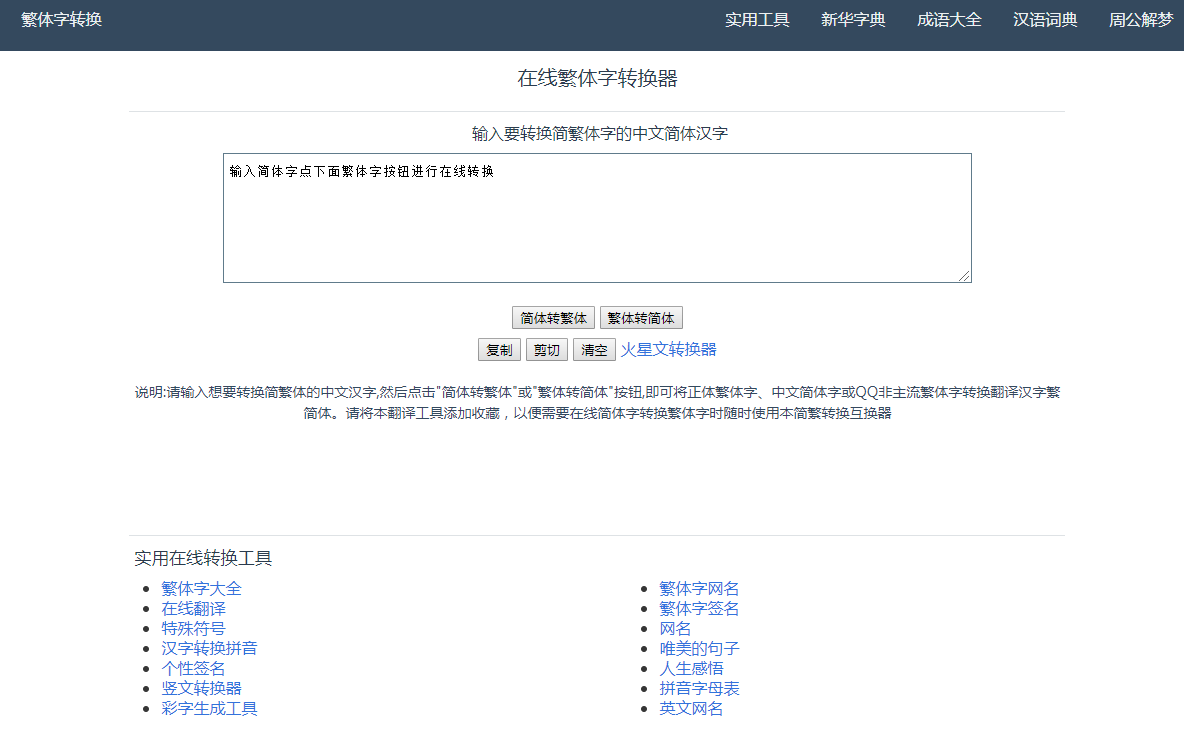Open the 汉字转换拼音 tool link

point(209,649)
